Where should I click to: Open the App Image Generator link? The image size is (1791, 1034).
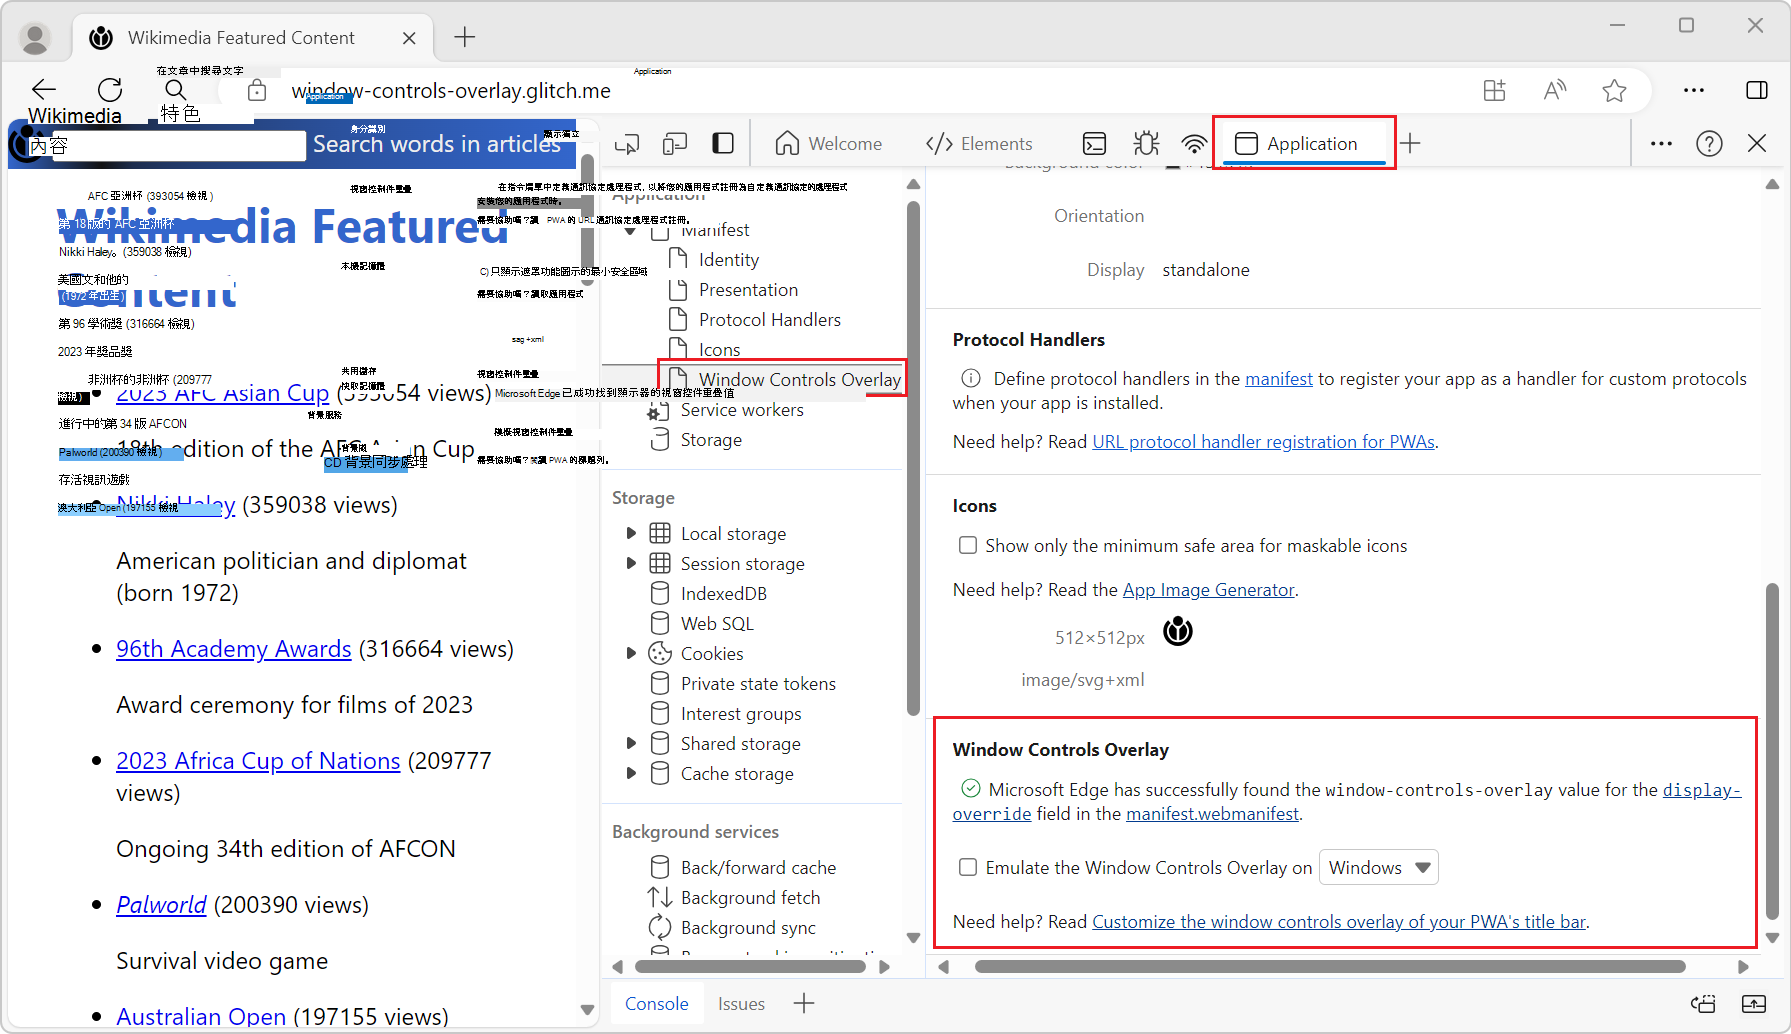tap(1209, 590)
